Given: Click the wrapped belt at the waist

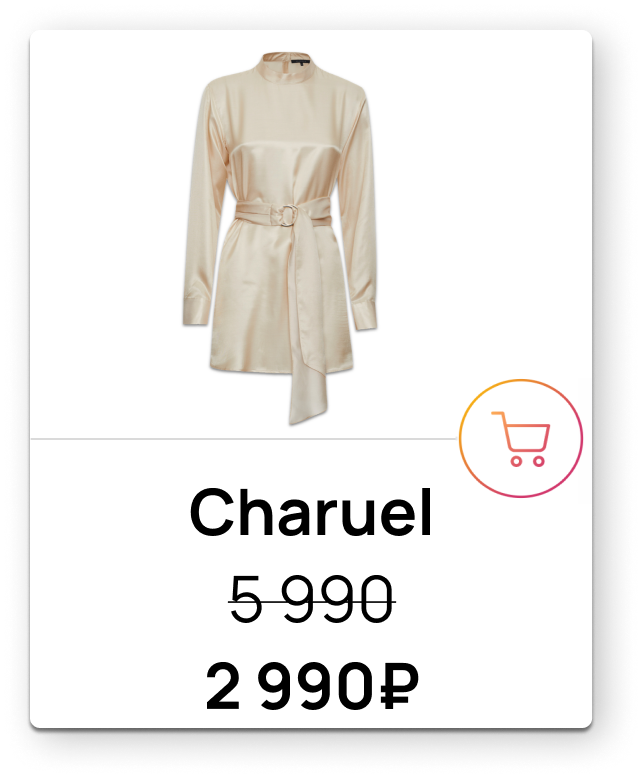Looking at the screenshot, I should pyautogui.click(x=283, y=213).
